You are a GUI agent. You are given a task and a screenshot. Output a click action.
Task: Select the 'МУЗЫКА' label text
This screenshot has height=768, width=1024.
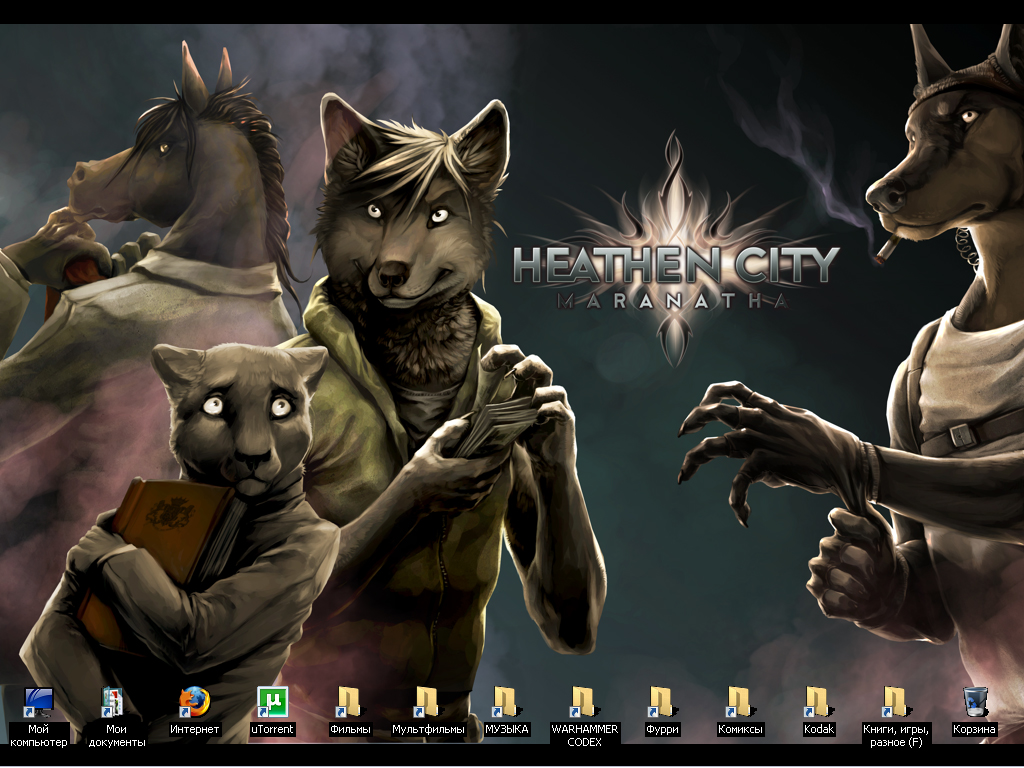[506, 729]
